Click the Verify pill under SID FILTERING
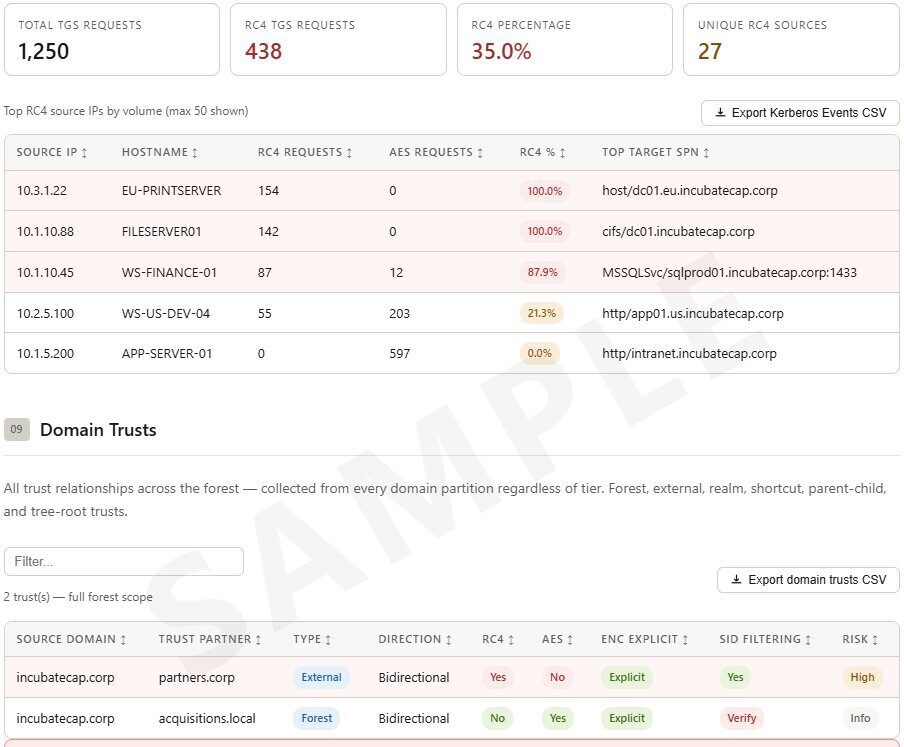The height and width of the screenshot is (747, 904). (x=742, y=718)
